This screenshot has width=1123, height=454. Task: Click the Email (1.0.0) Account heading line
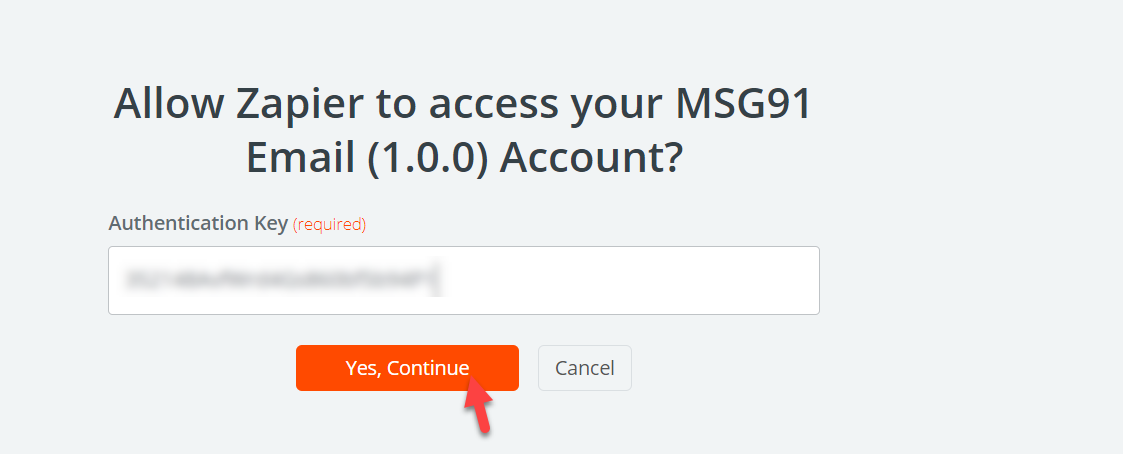(x=463, y=158)
